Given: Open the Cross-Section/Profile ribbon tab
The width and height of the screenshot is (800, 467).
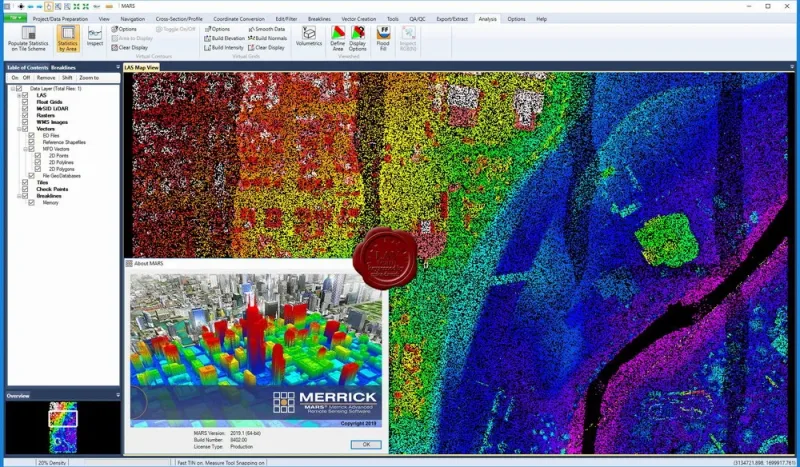Looking at the screenshot, I should coord(179,19).
